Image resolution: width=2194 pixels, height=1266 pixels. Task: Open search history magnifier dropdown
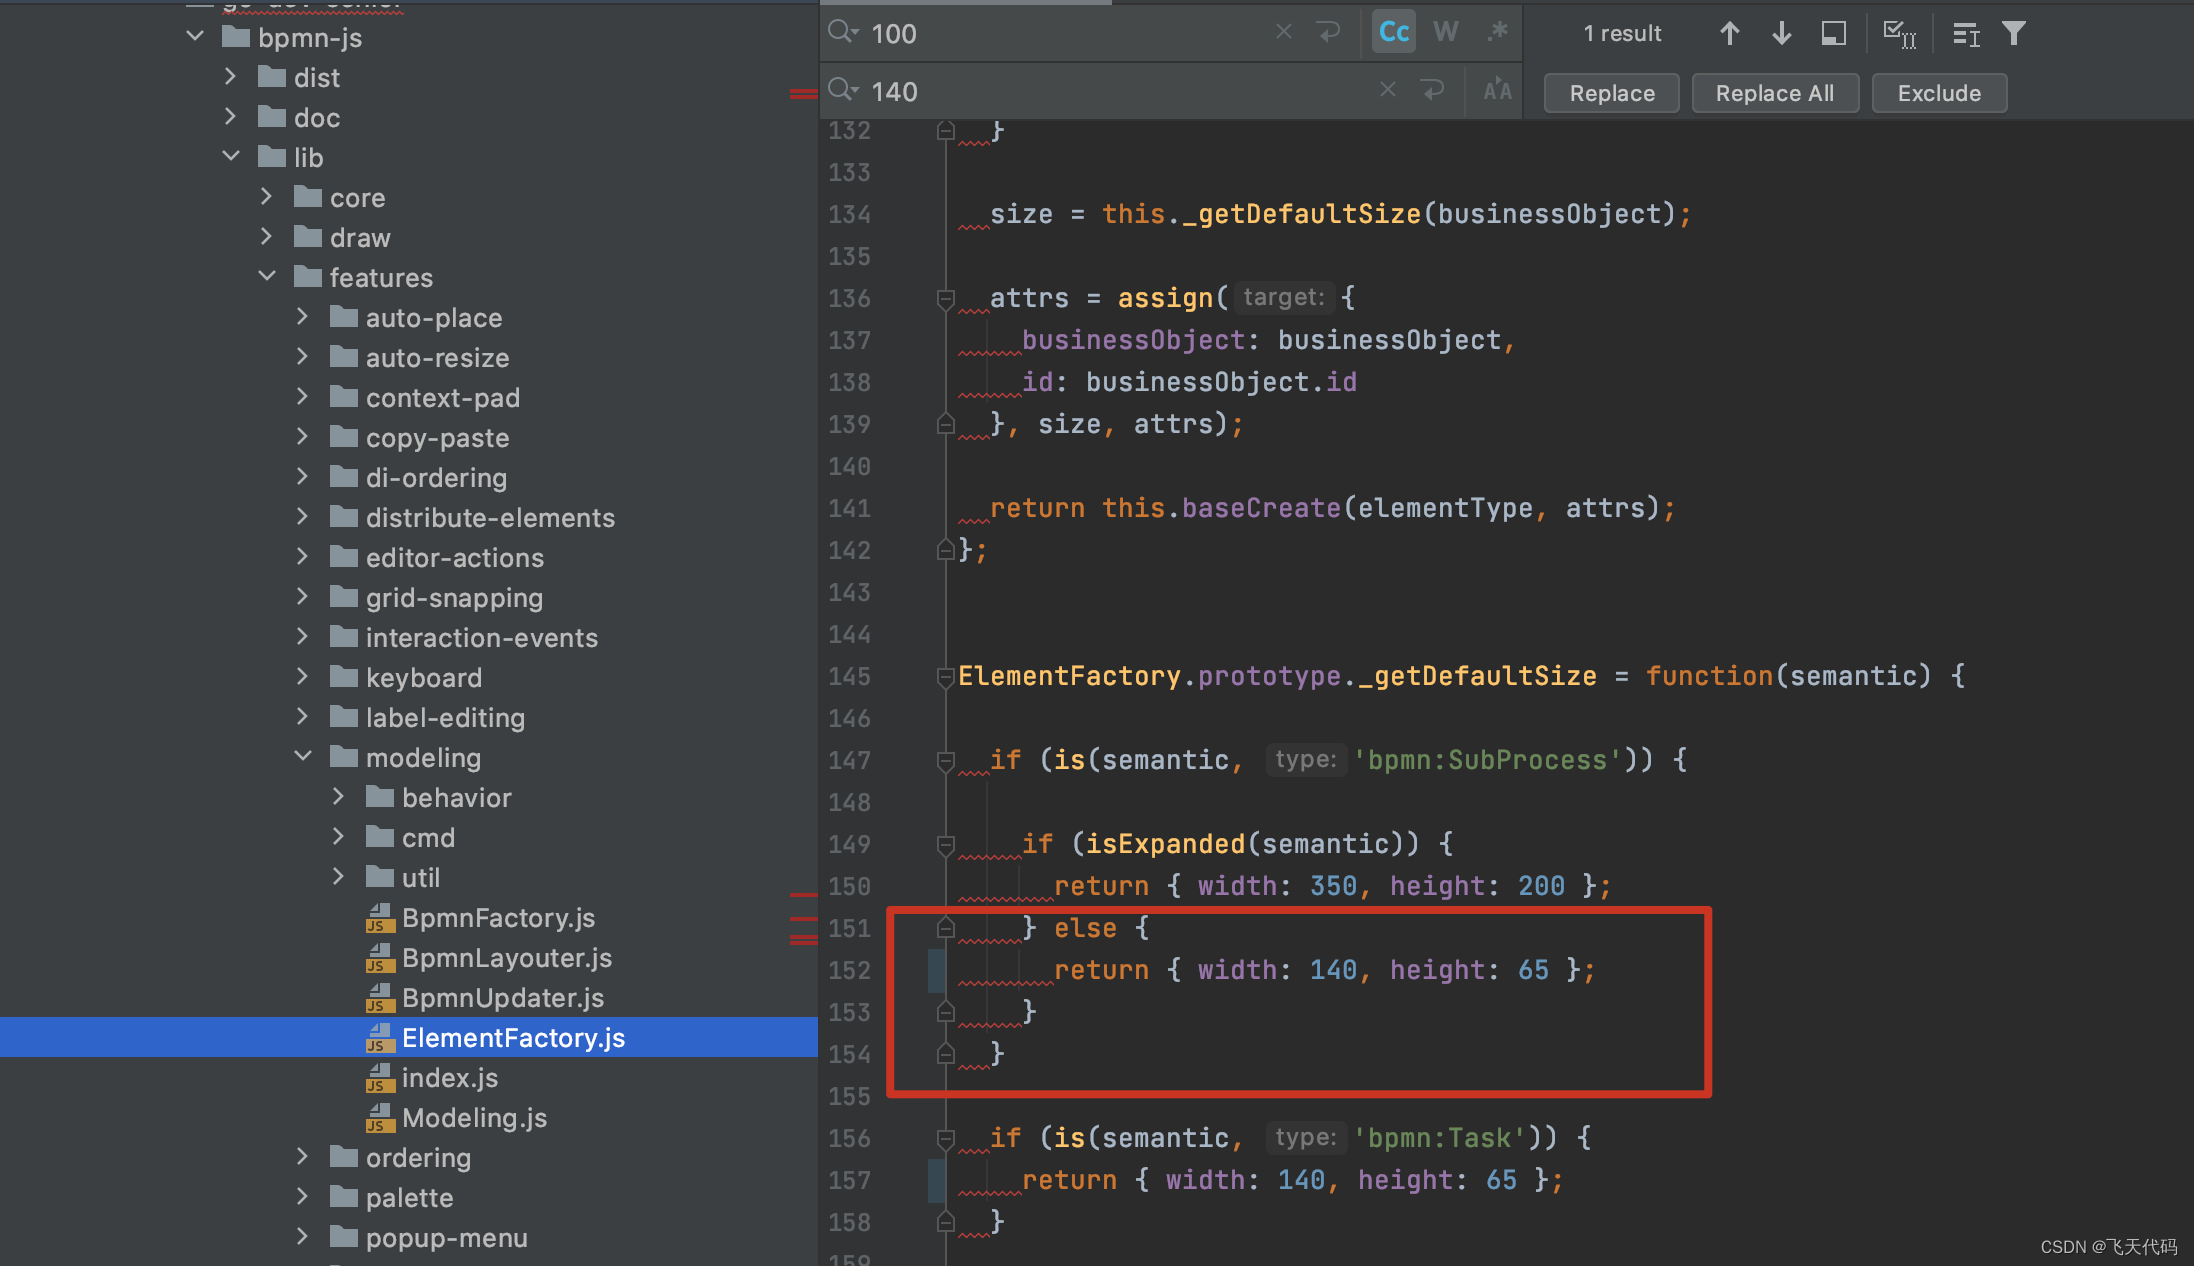844,33
